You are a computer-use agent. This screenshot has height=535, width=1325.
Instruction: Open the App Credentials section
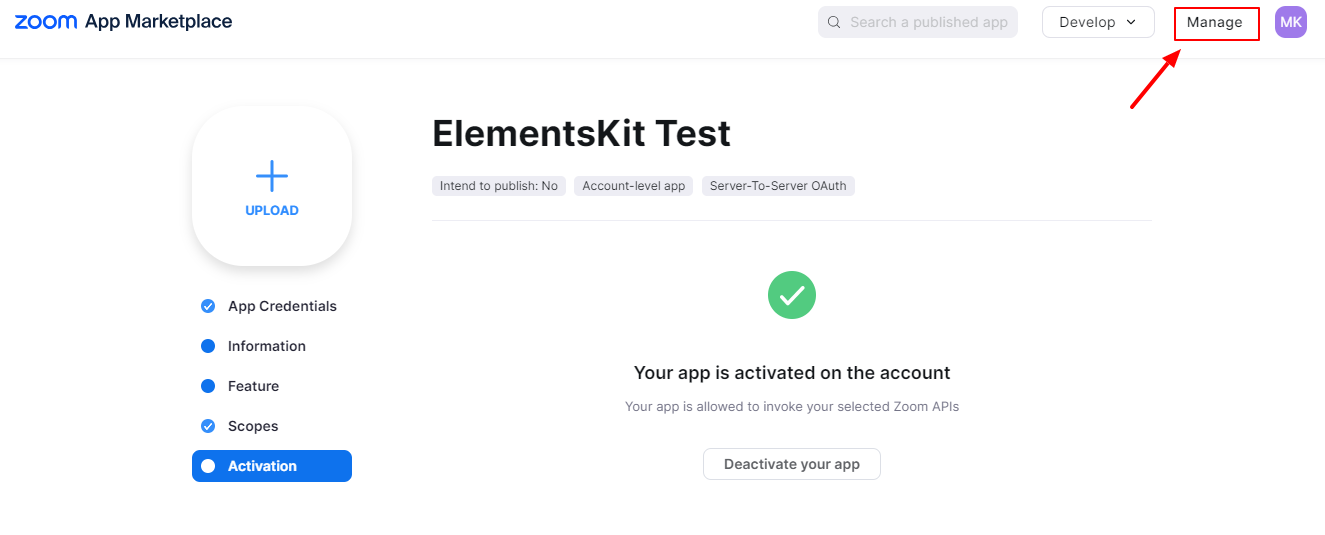282,306
